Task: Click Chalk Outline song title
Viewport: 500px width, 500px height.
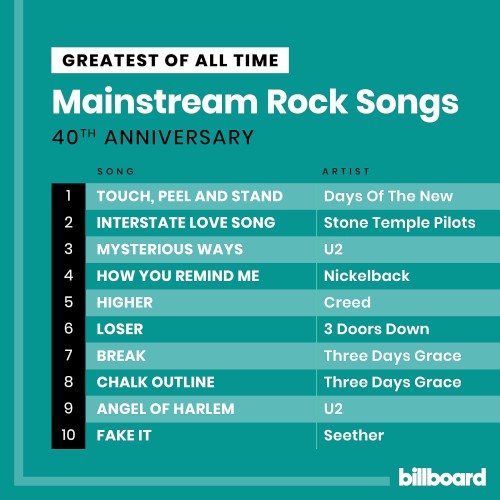Action: (156, 382)
